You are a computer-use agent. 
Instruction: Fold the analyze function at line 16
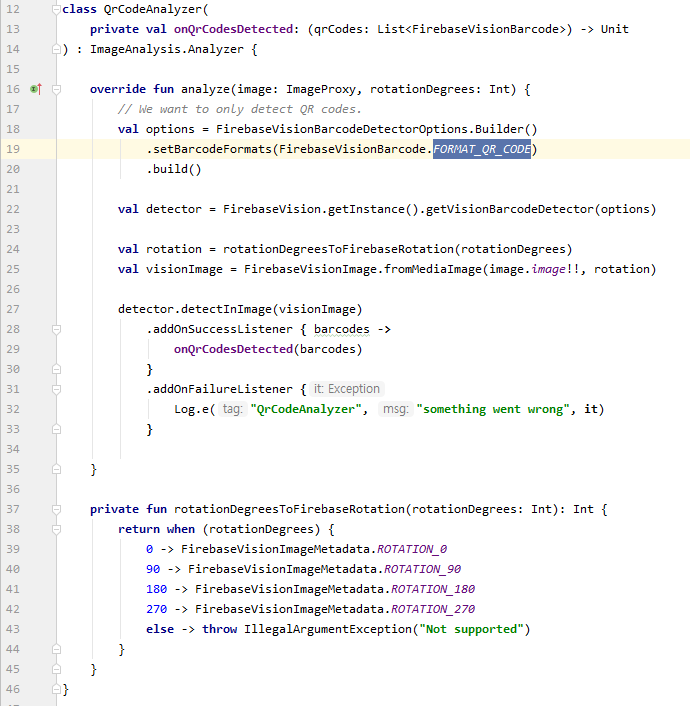[56, 89]
